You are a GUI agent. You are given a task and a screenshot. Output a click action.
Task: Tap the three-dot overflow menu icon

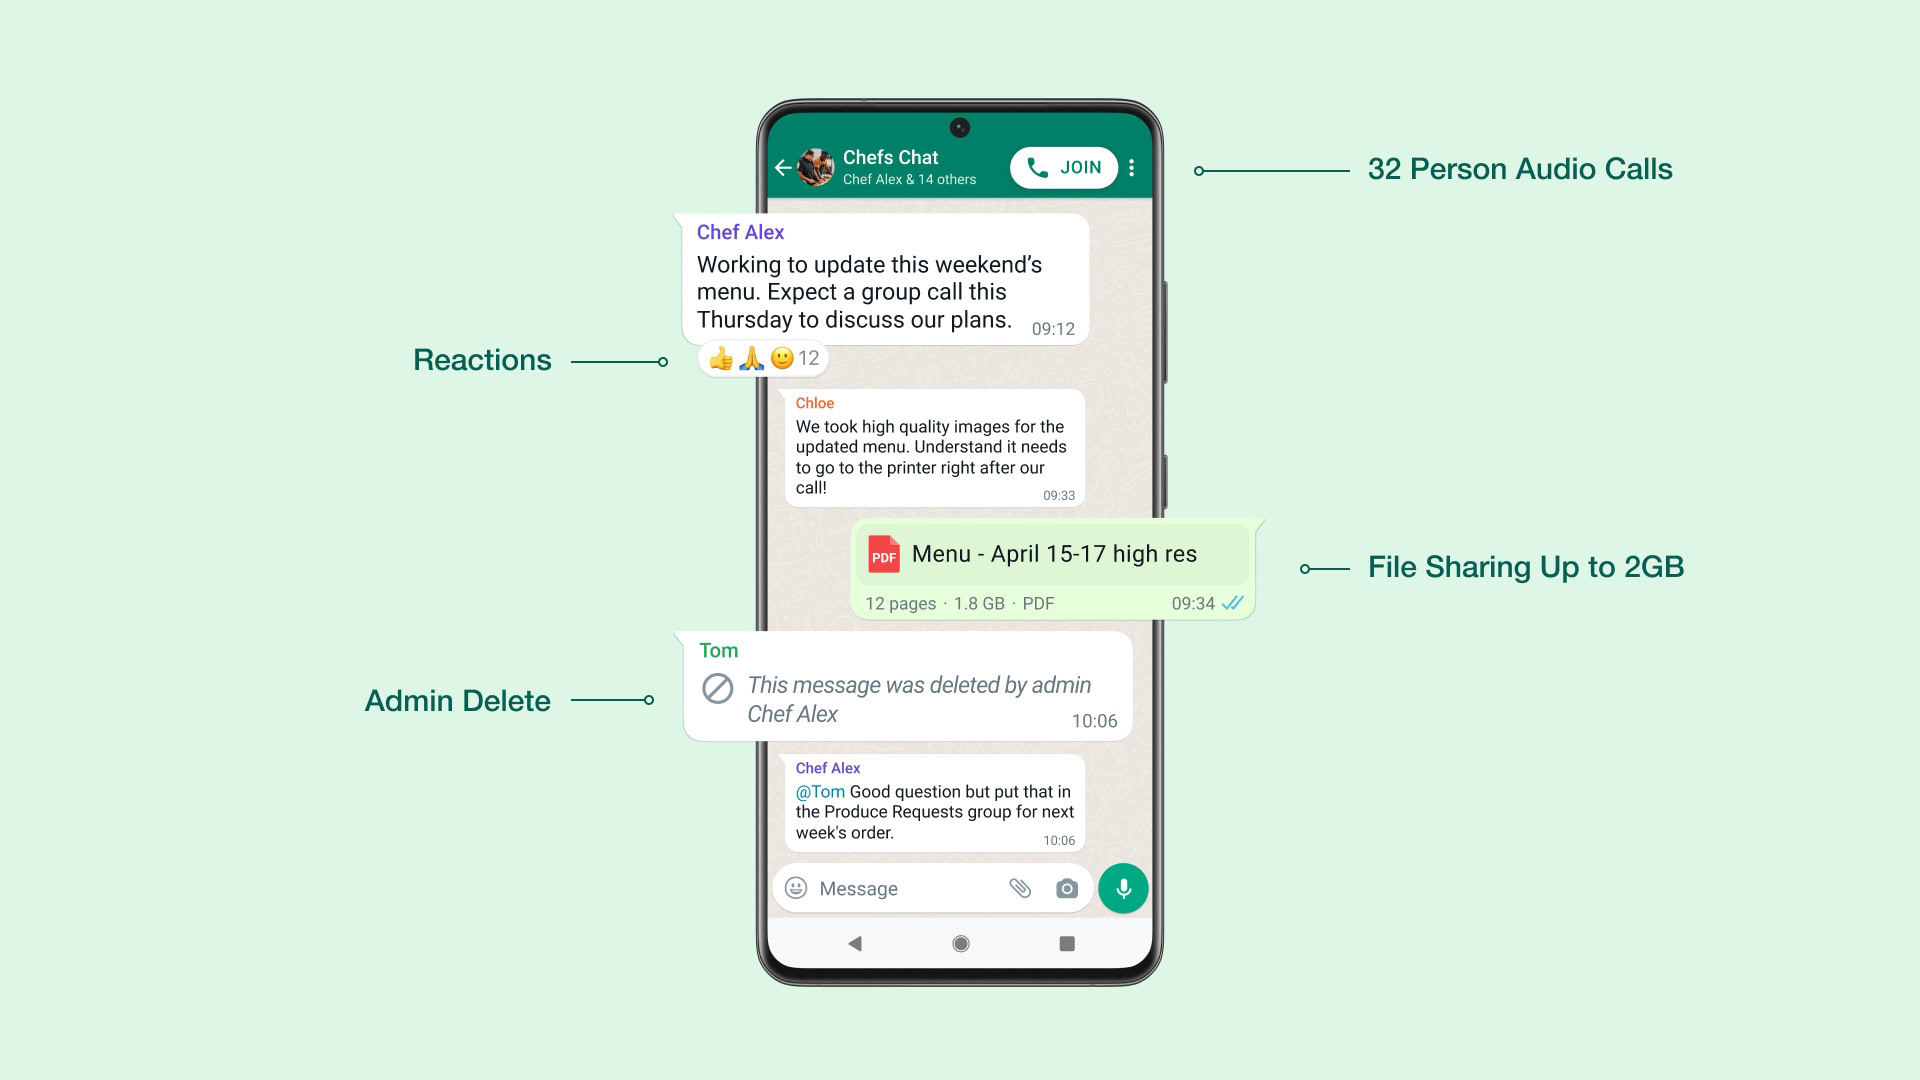pos(1130,167)
